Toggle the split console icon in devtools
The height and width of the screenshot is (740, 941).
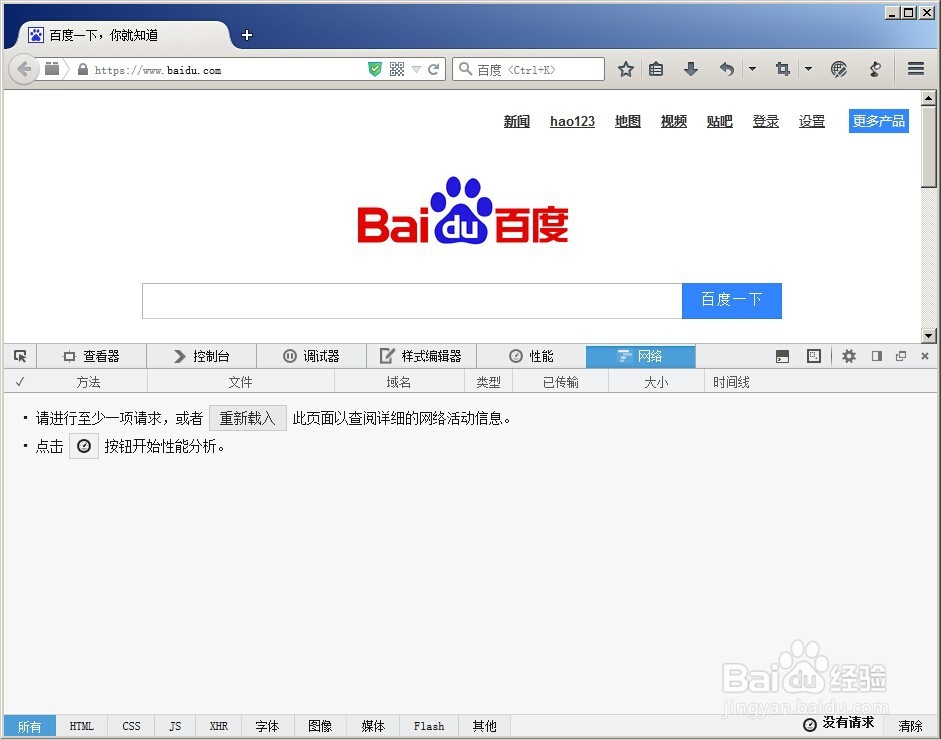coord(783,356)
